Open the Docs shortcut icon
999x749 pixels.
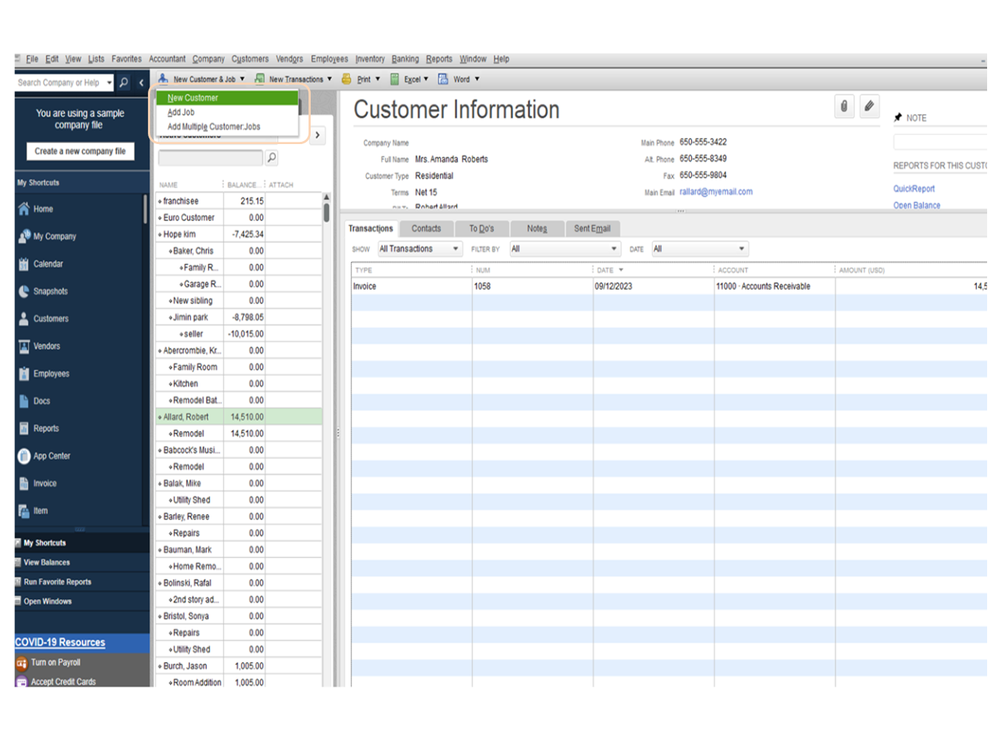pyautogui.click(x=24, y=401)
